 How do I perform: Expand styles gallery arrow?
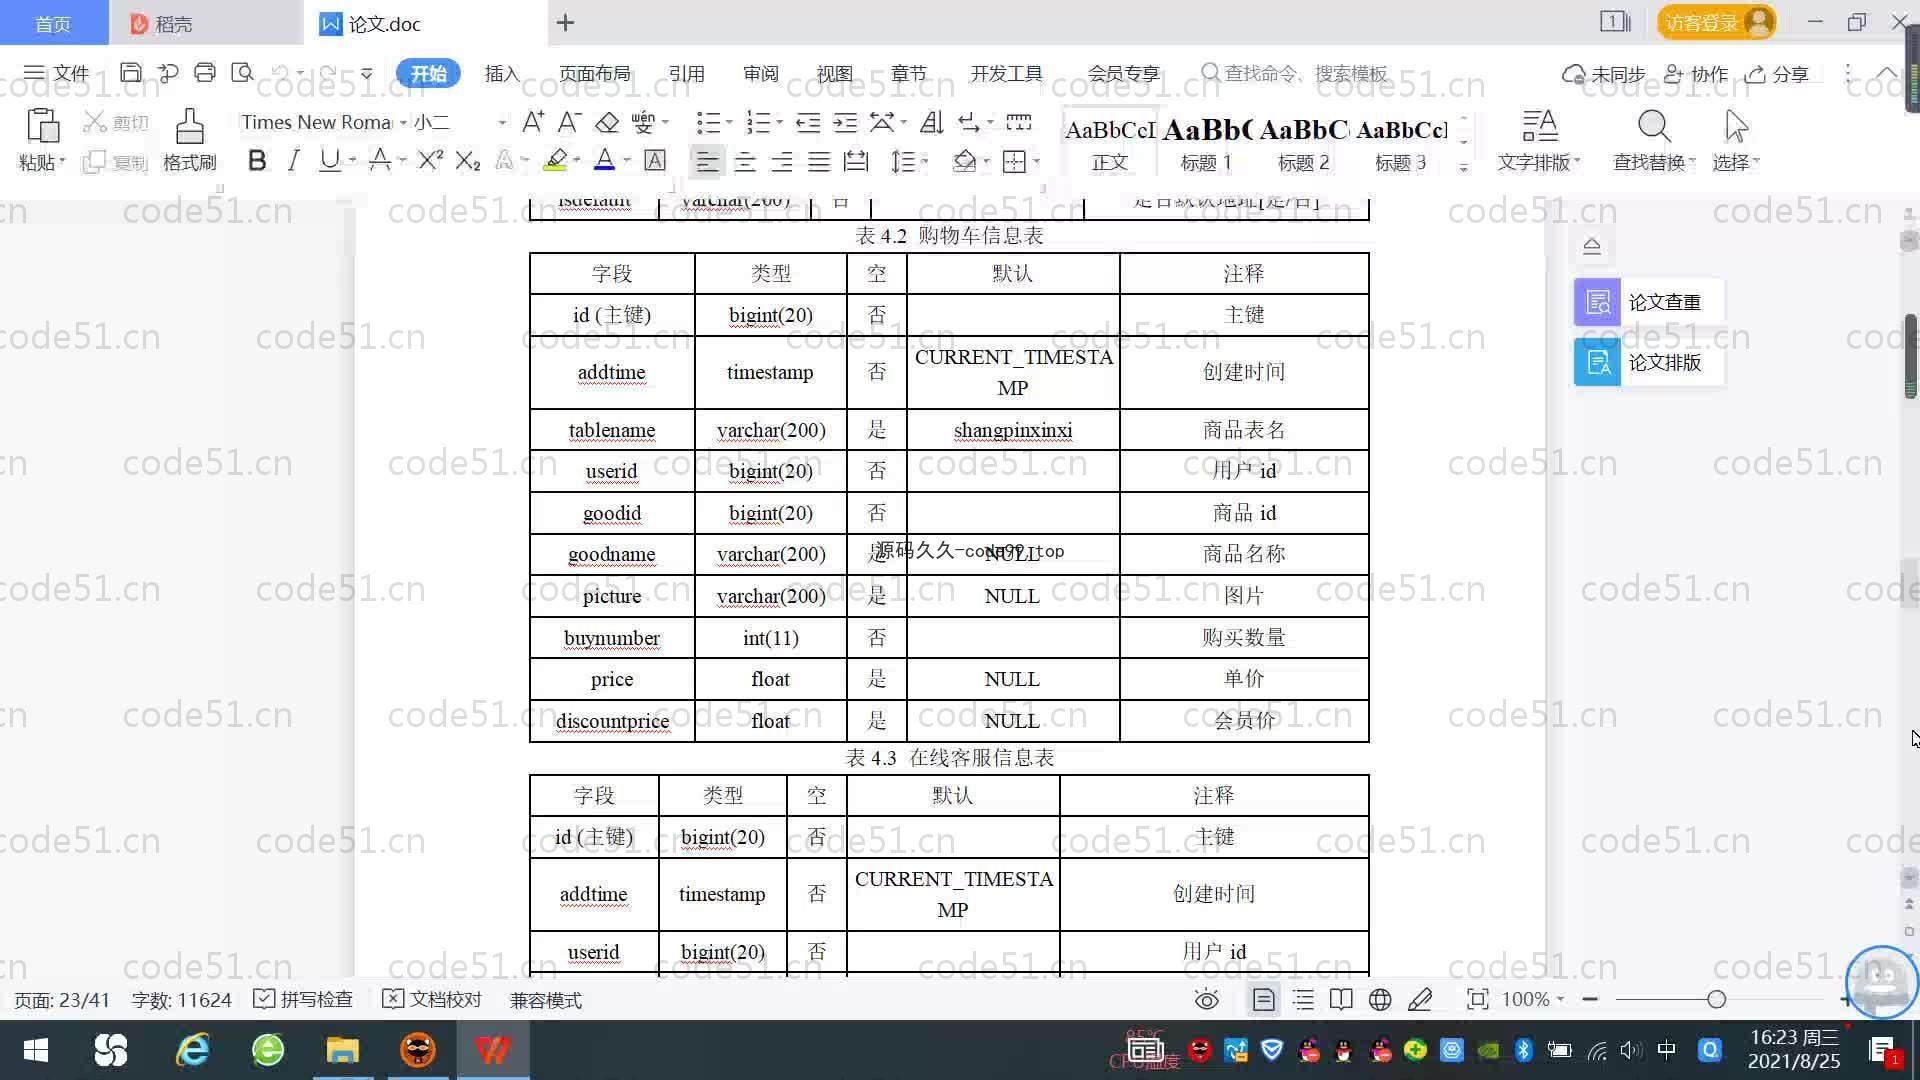pos(1463,168)
